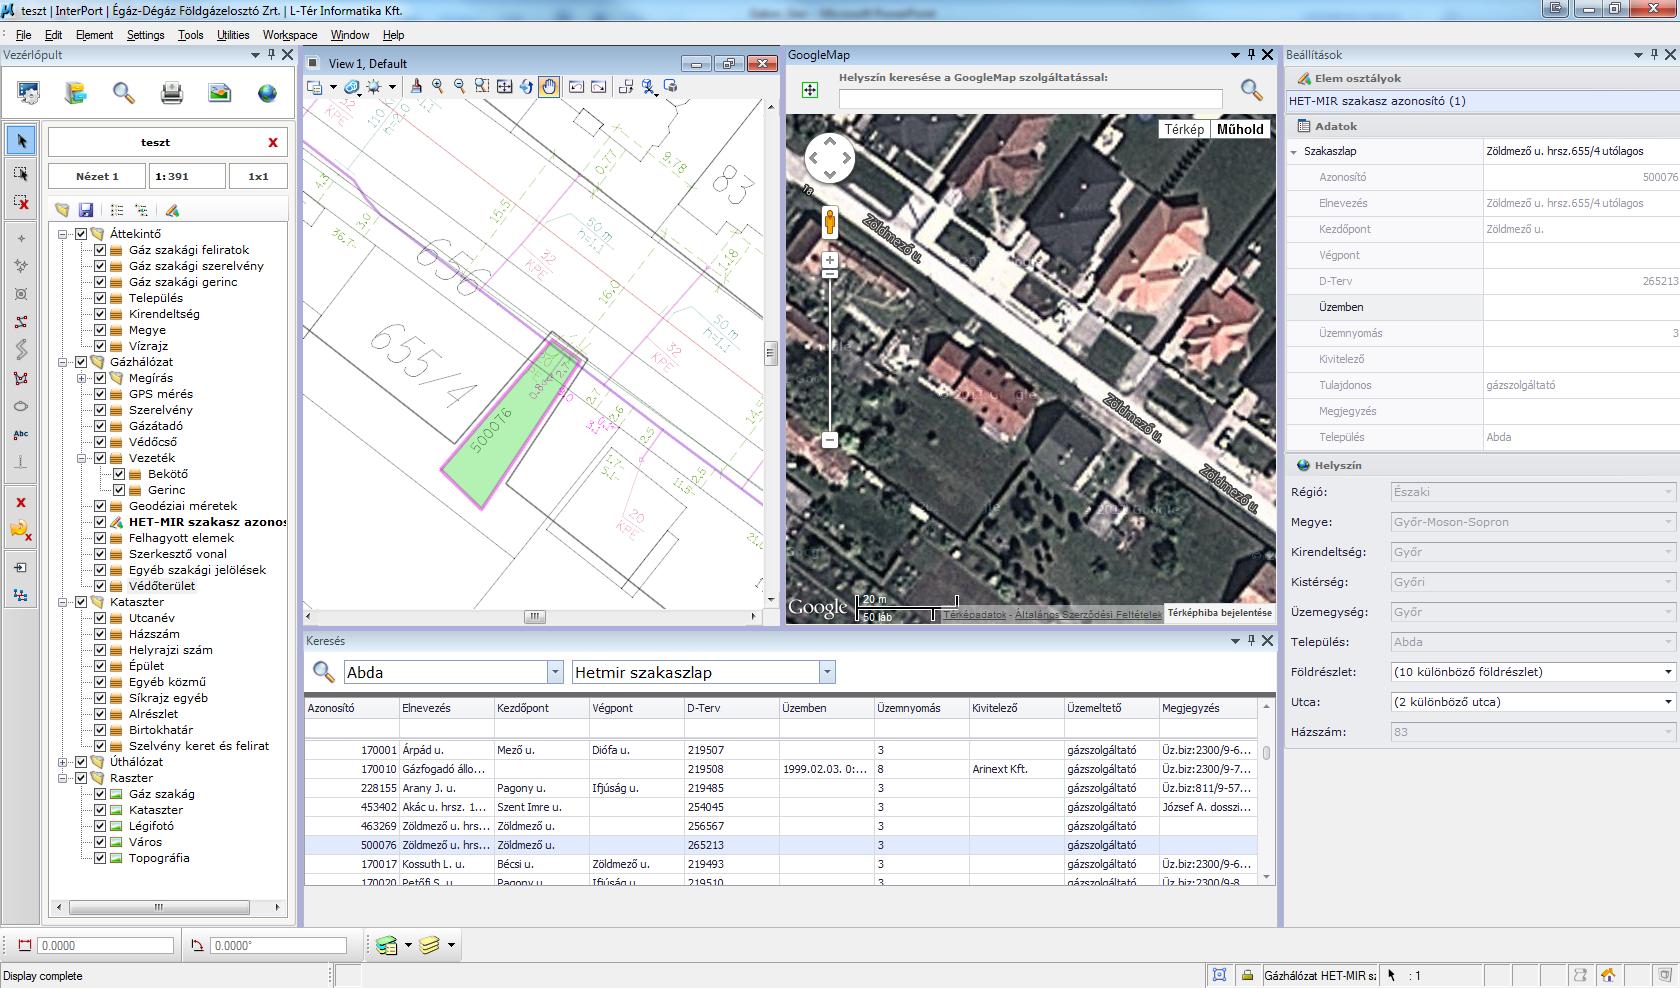Open the Hetmir szakaszlap dropdown
The width and height of the screenshot is (1680, 988).
[827, 672]
